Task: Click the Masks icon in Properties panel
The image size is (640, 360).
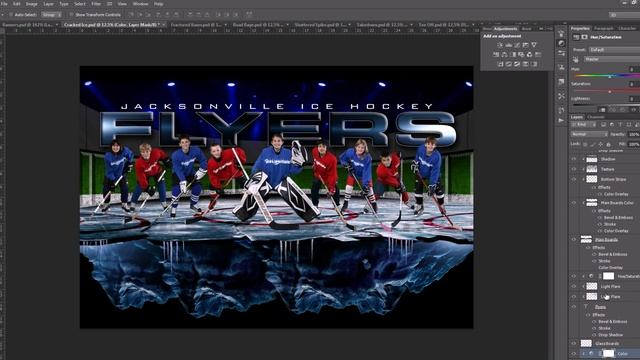Action: tap(584, 37)
